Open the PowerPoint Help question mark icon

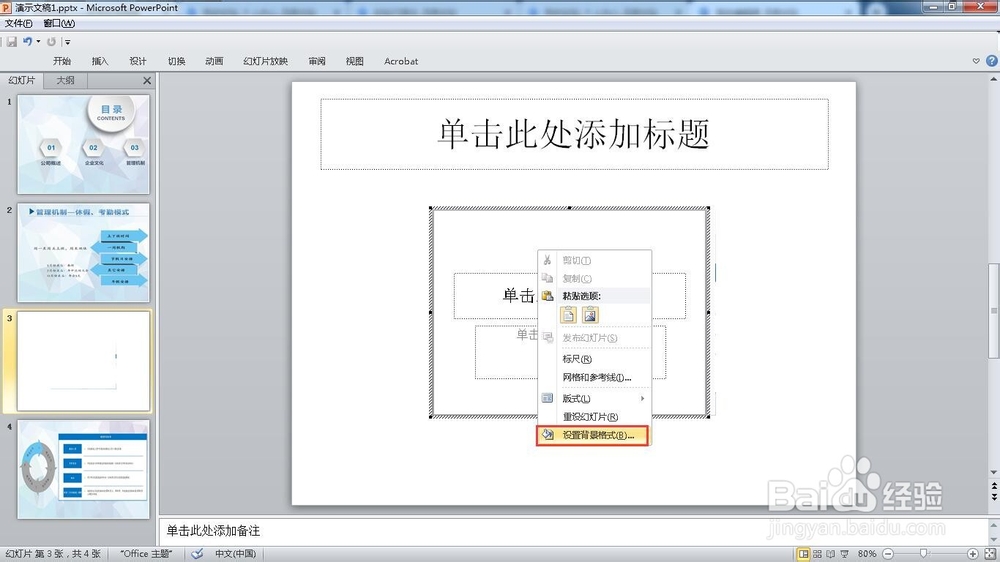click(x=992, y=61)
